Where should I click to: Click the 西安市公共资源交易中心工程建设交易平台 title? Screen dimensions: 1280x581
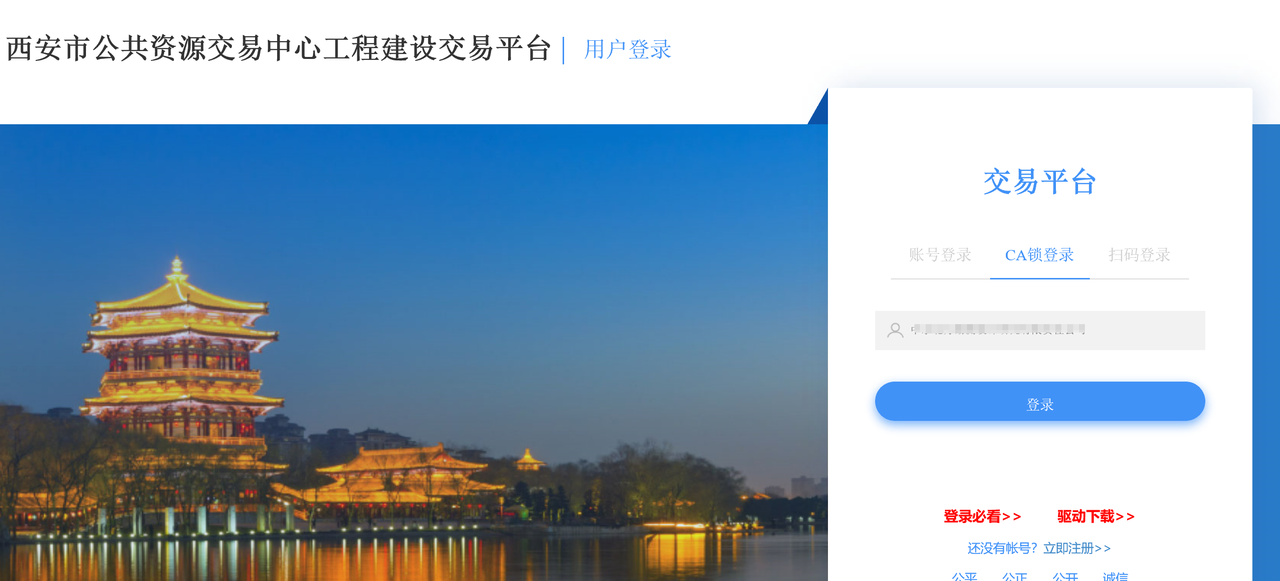coord(279,48)
